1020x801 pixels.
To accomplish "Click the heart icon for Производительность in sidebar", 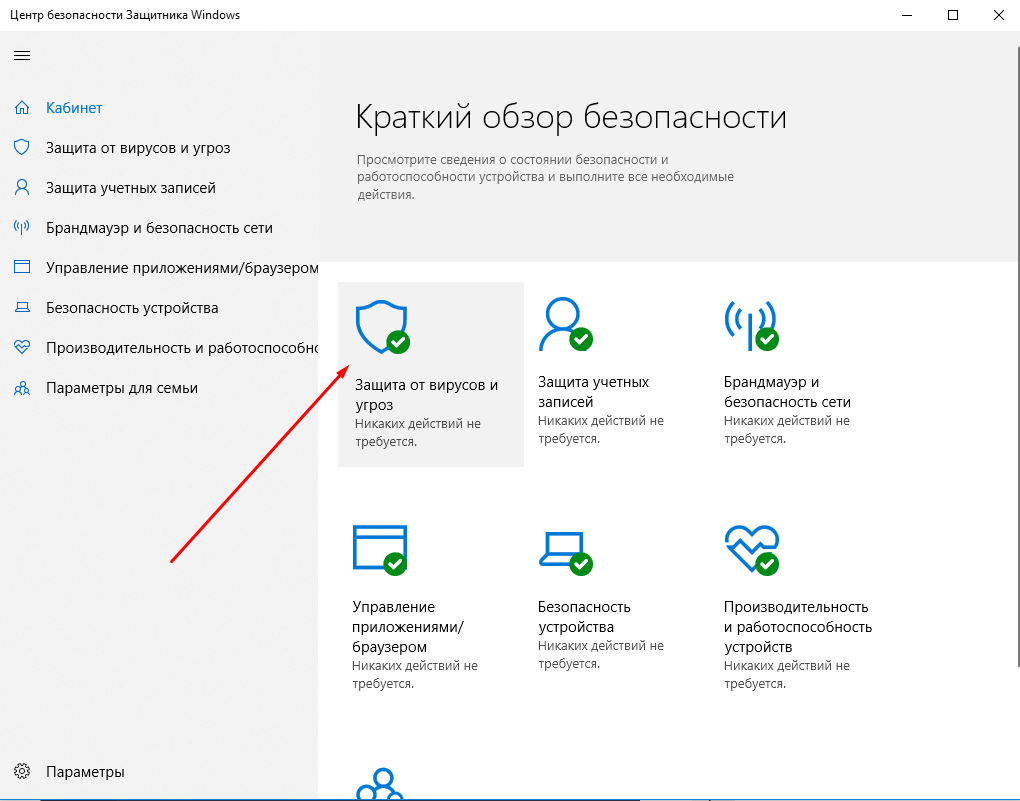I will [22, 347].
